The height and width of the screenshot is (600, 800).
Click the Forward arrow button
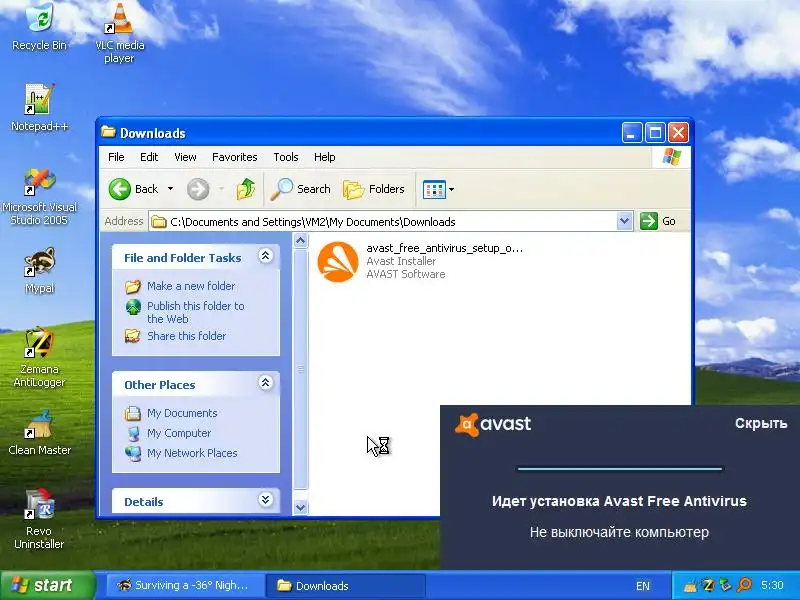click(x=198, y=189)
